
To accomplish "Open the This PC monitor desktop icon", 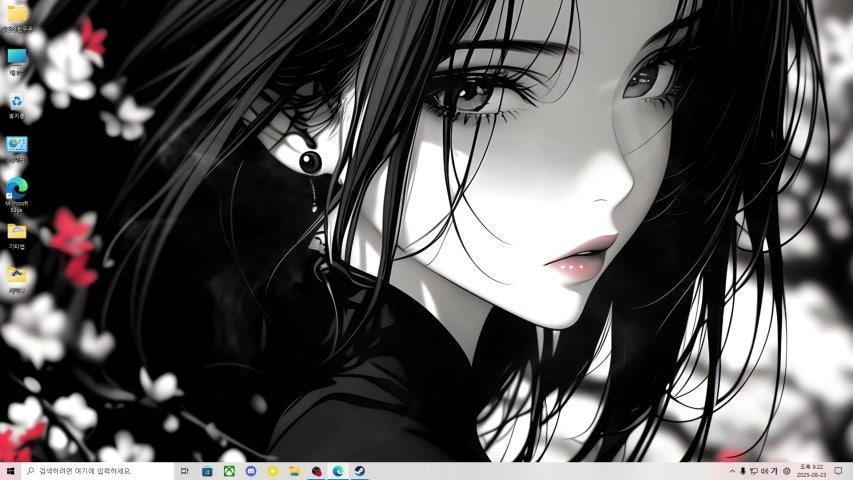I will [17, 60].
